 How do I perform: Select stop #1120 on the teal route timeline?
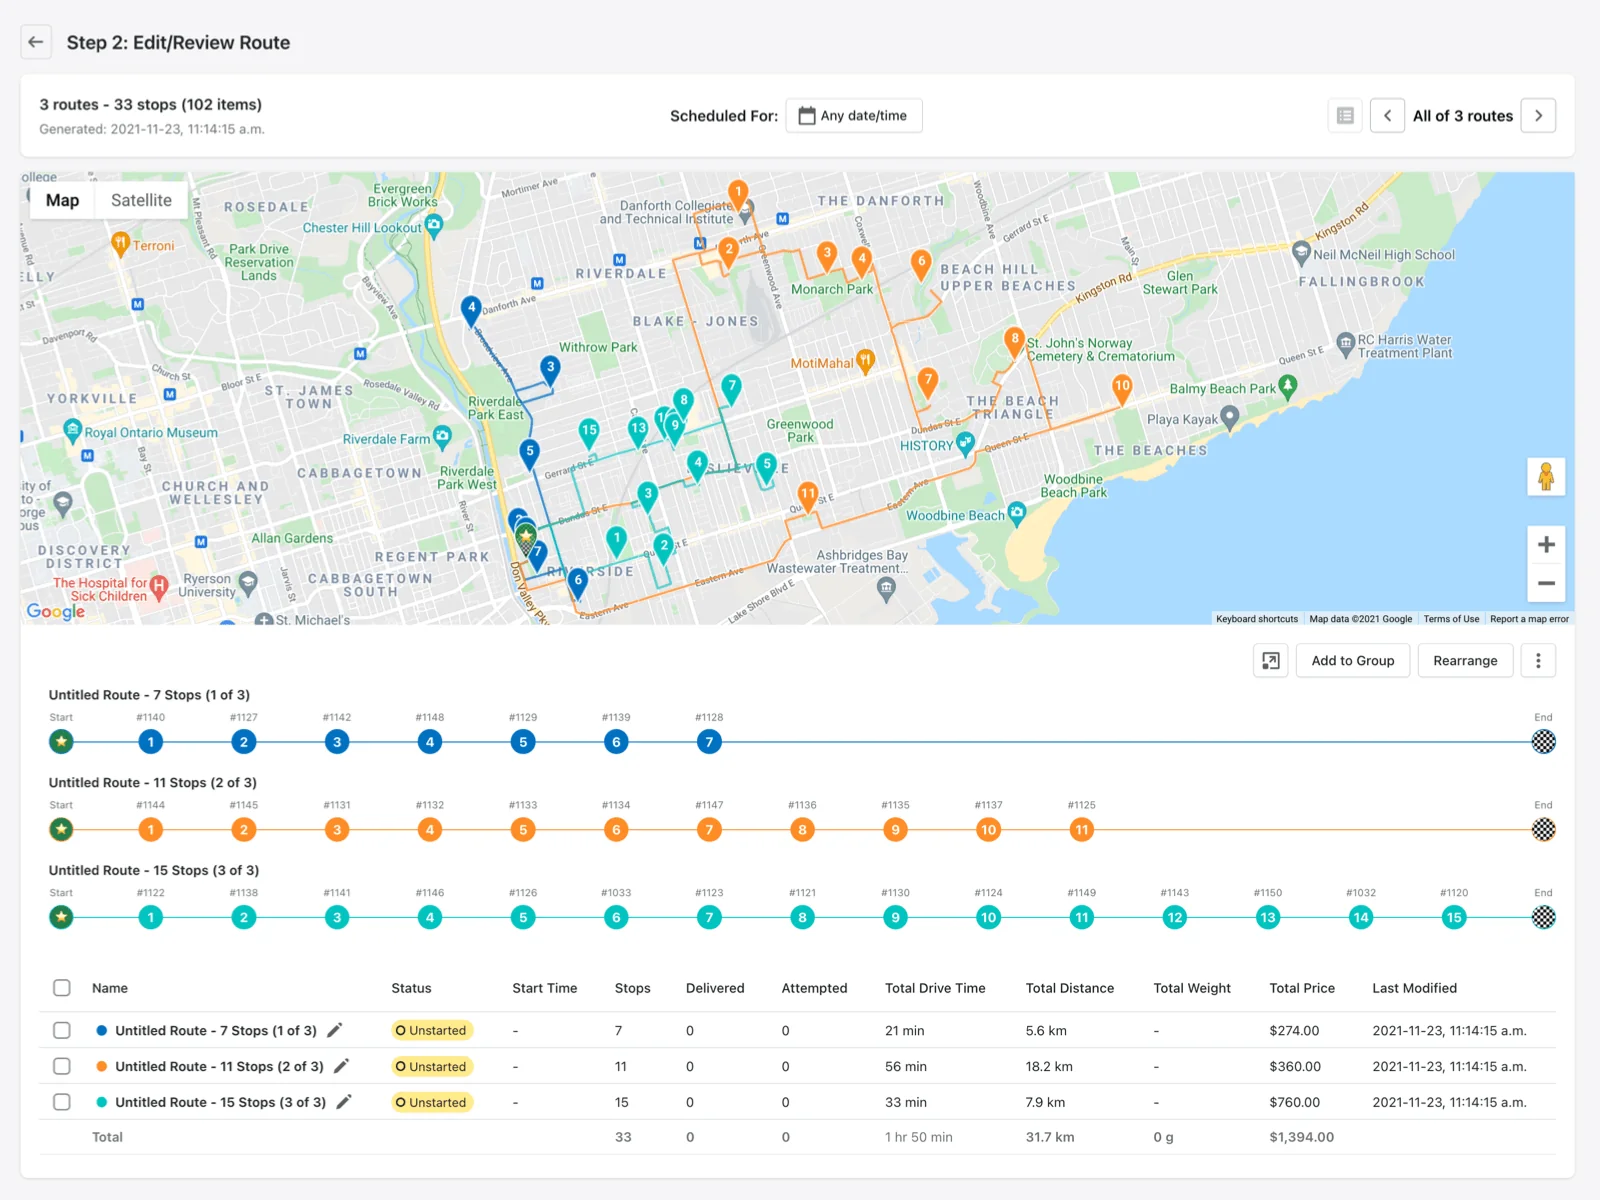1454,917
